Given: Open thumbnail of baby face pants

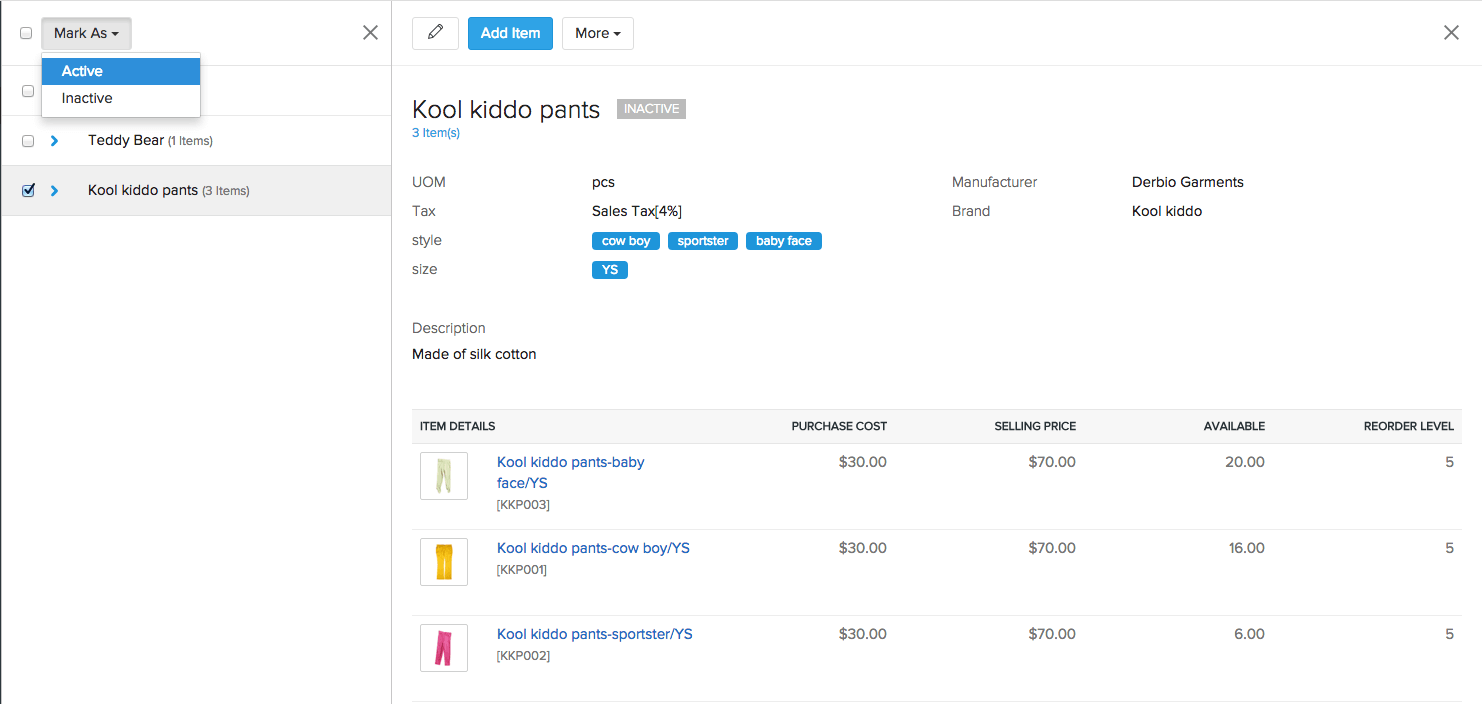Looking at the screenshot, I should click(x=443, y=475).
